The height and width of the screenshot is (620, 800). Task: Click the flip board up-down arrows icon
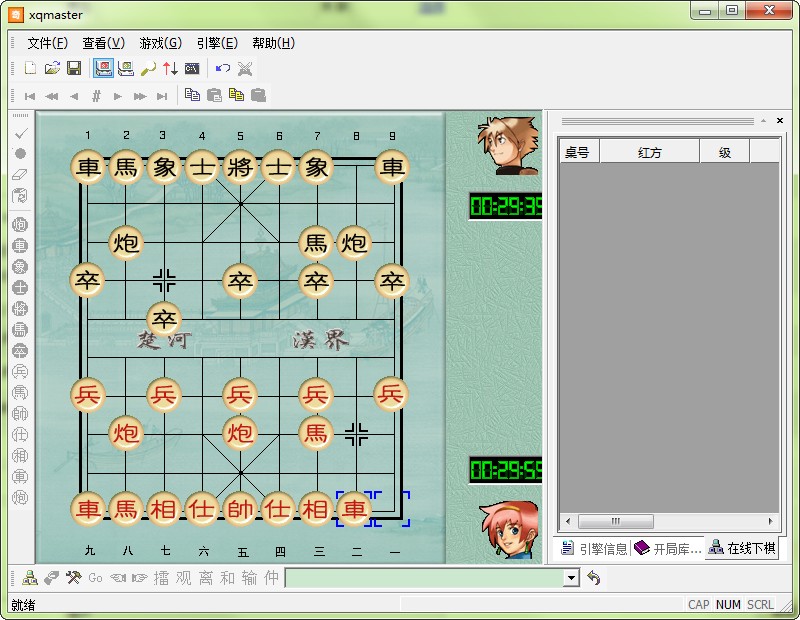click(170, 68)
